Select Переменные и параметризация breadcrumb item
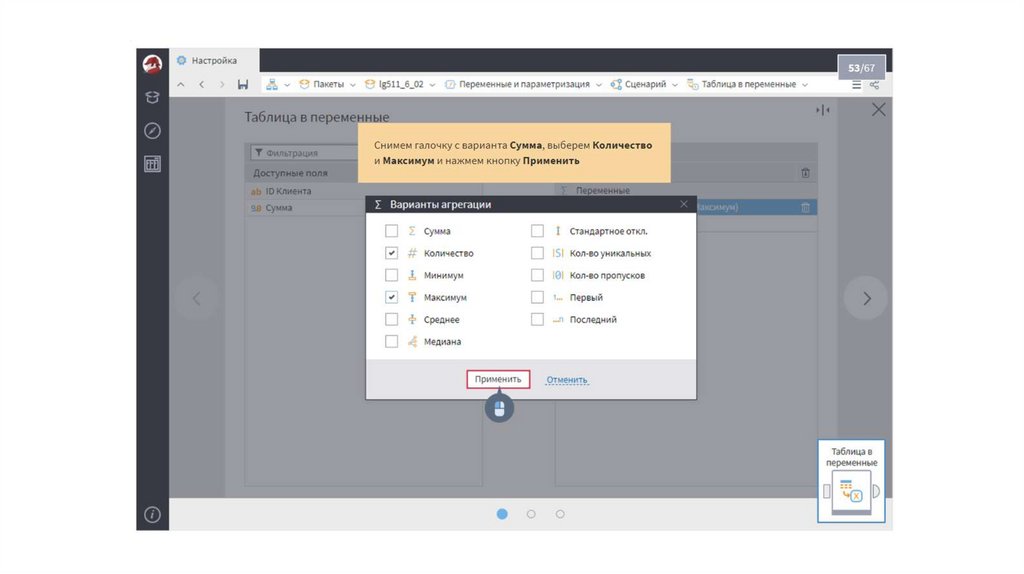 (524, 84)
